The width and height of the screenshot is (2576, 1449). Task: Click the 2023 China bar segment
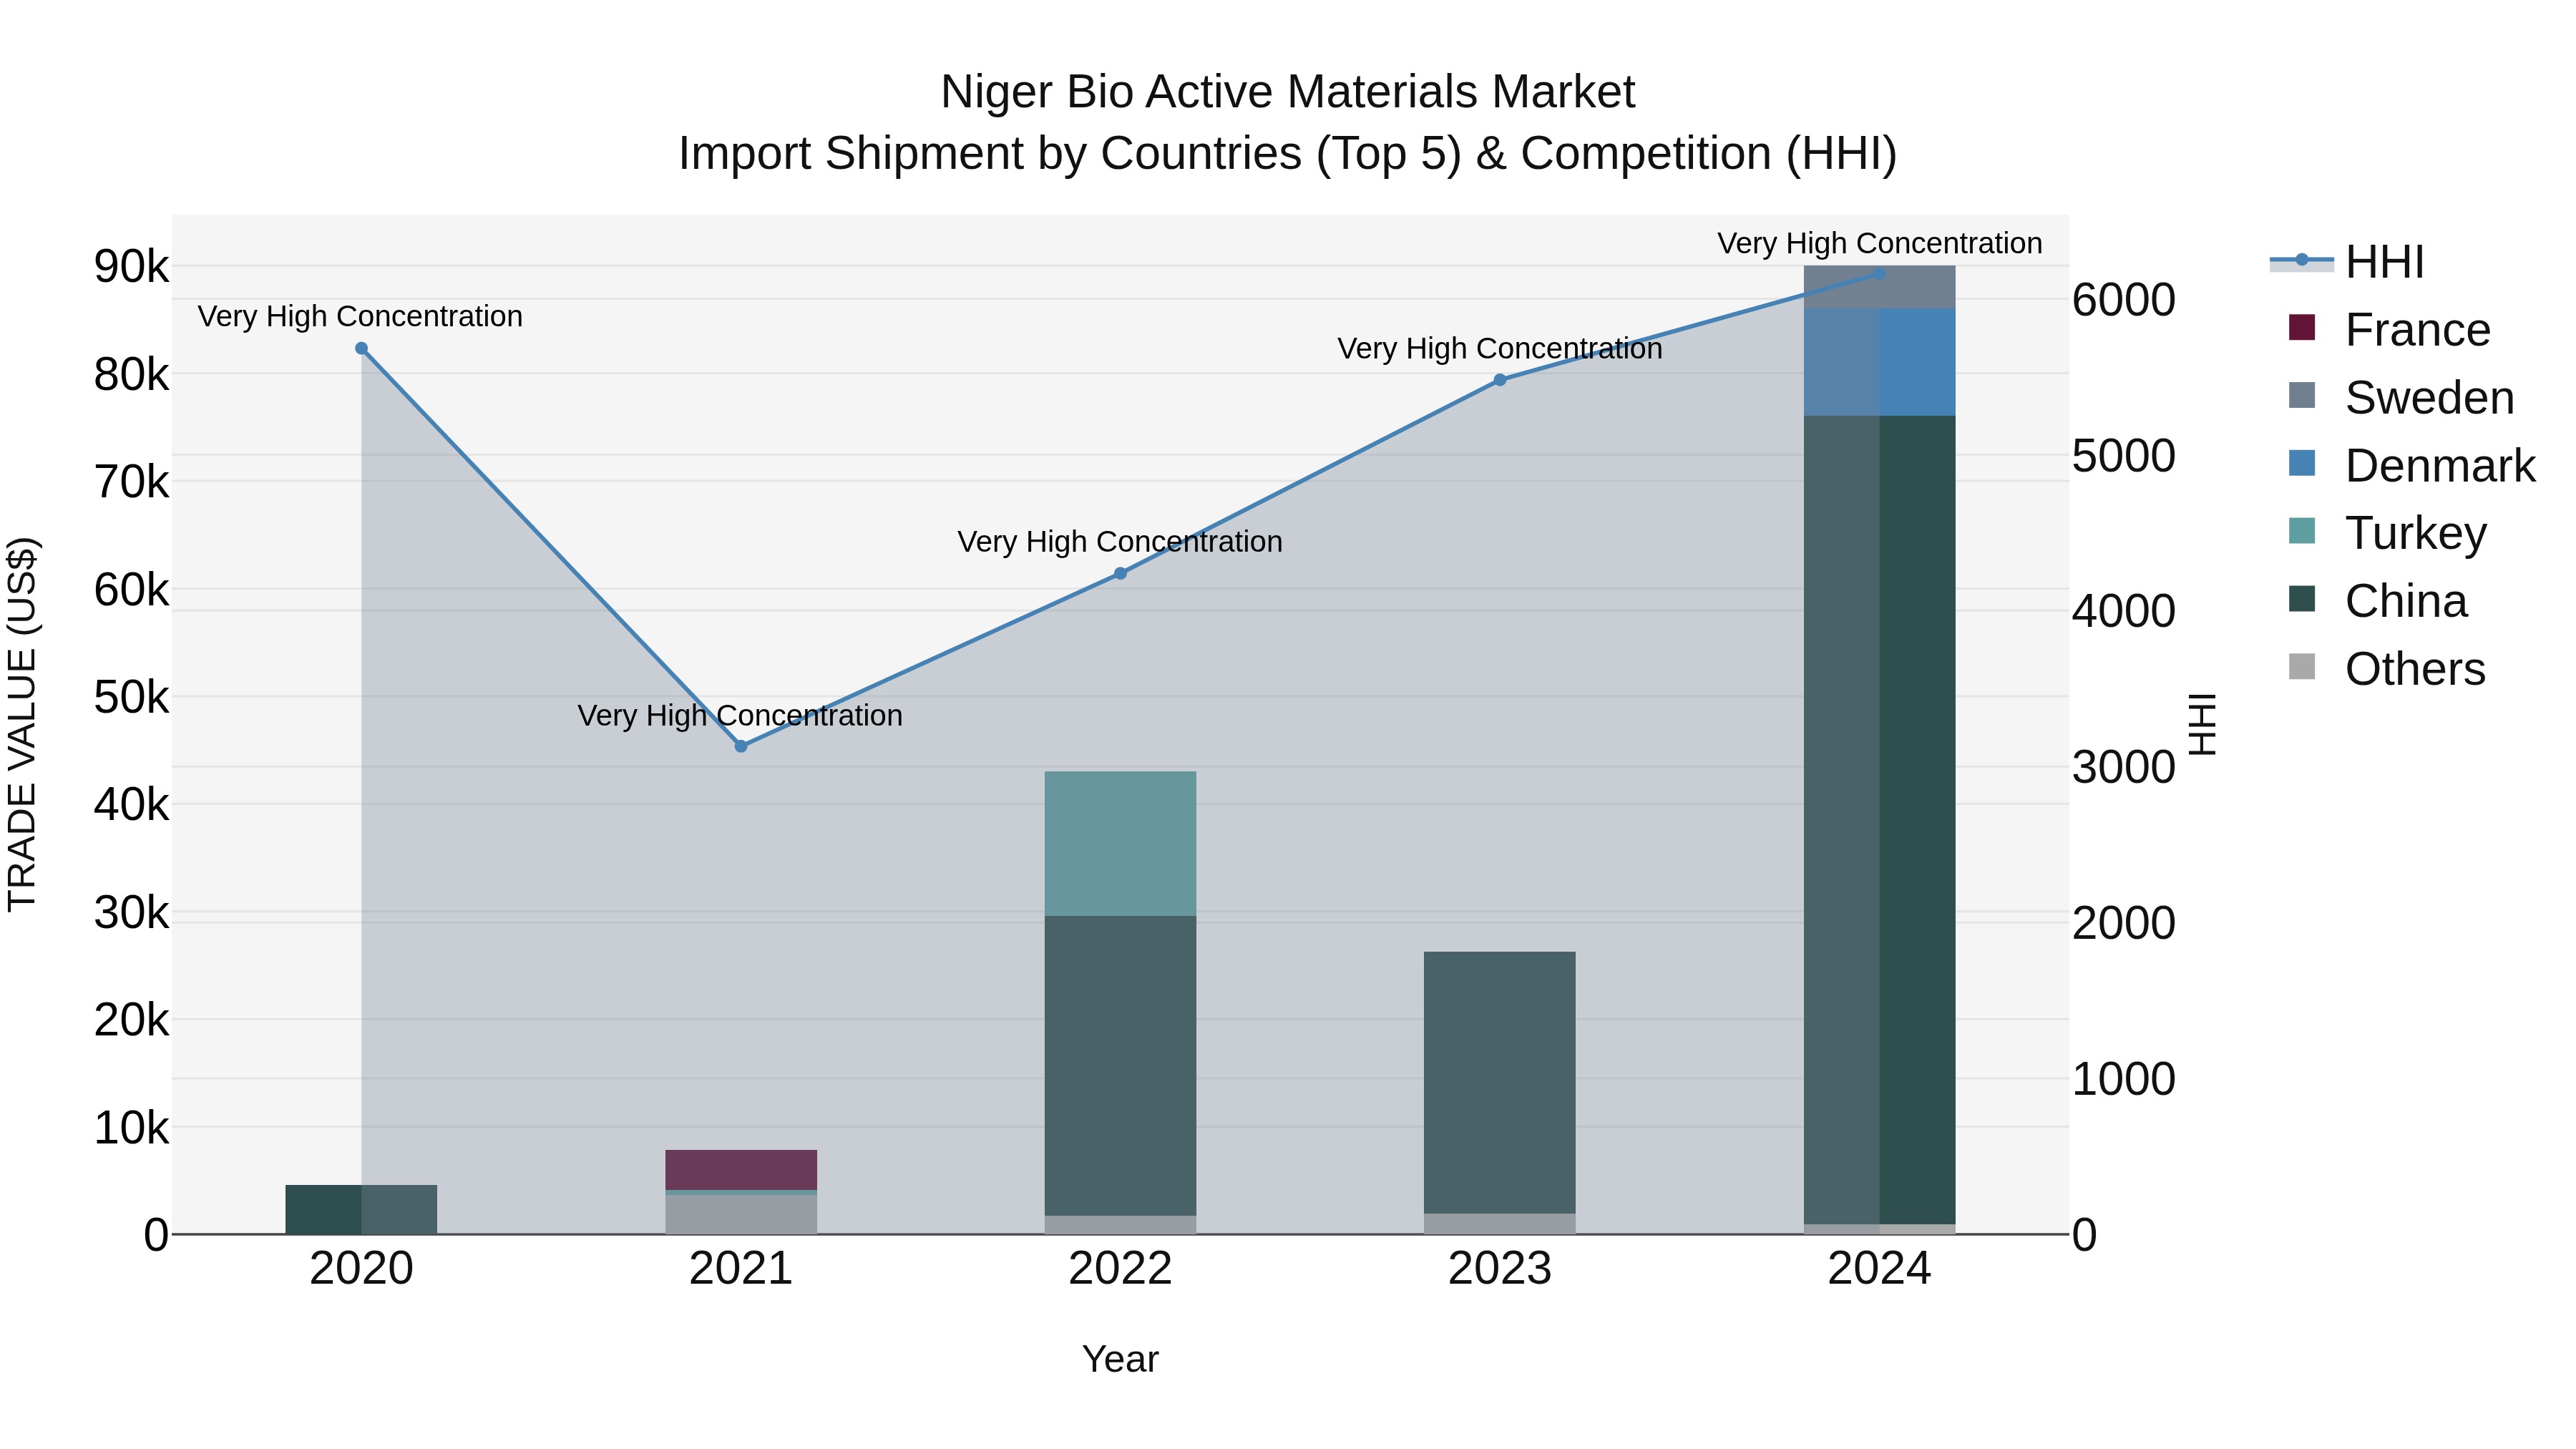pyautogui.click(x=1500, y=1083)
